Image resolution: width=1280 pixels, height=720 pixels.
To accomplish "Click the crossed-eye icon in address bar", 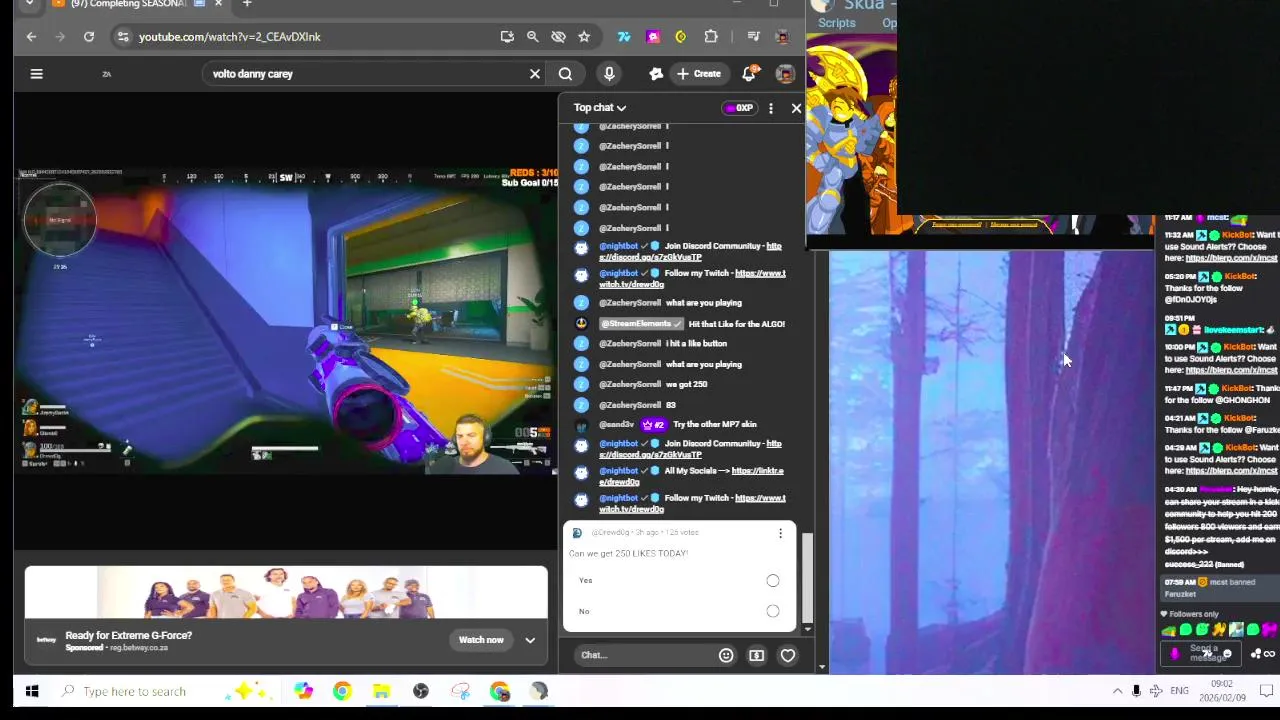I will [558, 36].
